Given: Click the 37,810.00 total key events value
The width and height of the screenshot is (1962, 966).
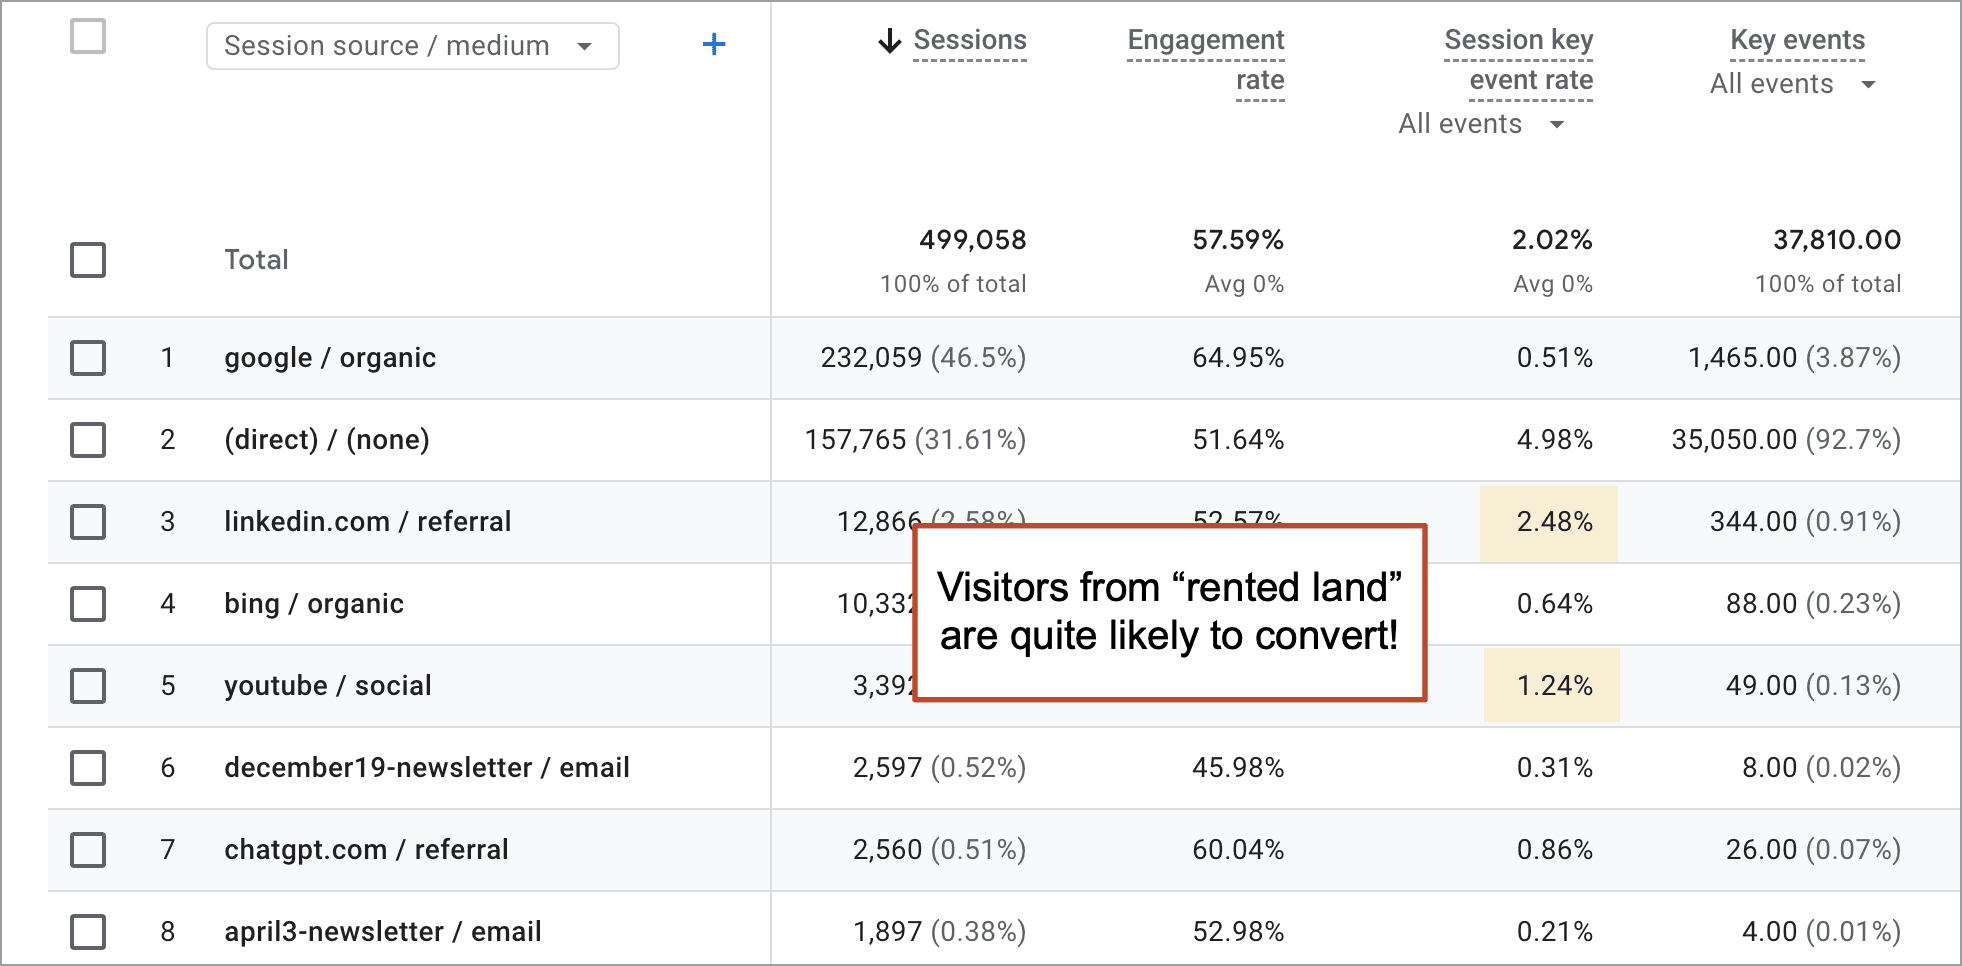Looking at the screenshot, I should (1837, 240).
